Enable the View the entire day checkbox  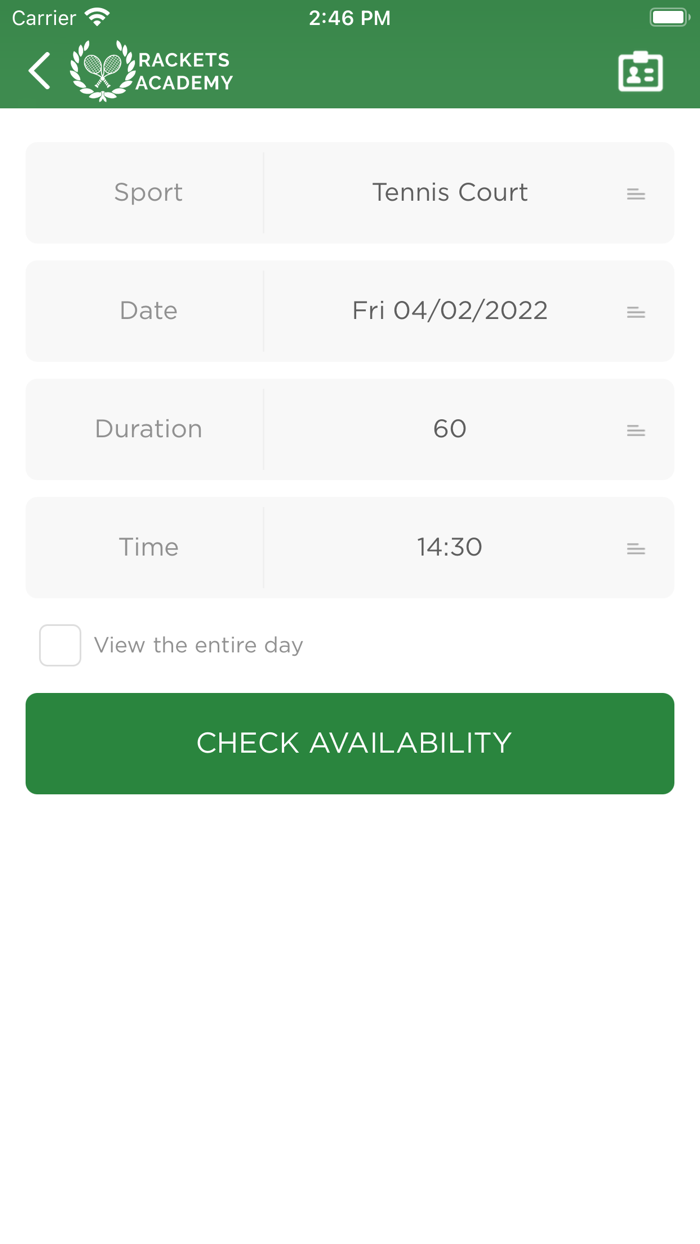[x=60, y=645]
